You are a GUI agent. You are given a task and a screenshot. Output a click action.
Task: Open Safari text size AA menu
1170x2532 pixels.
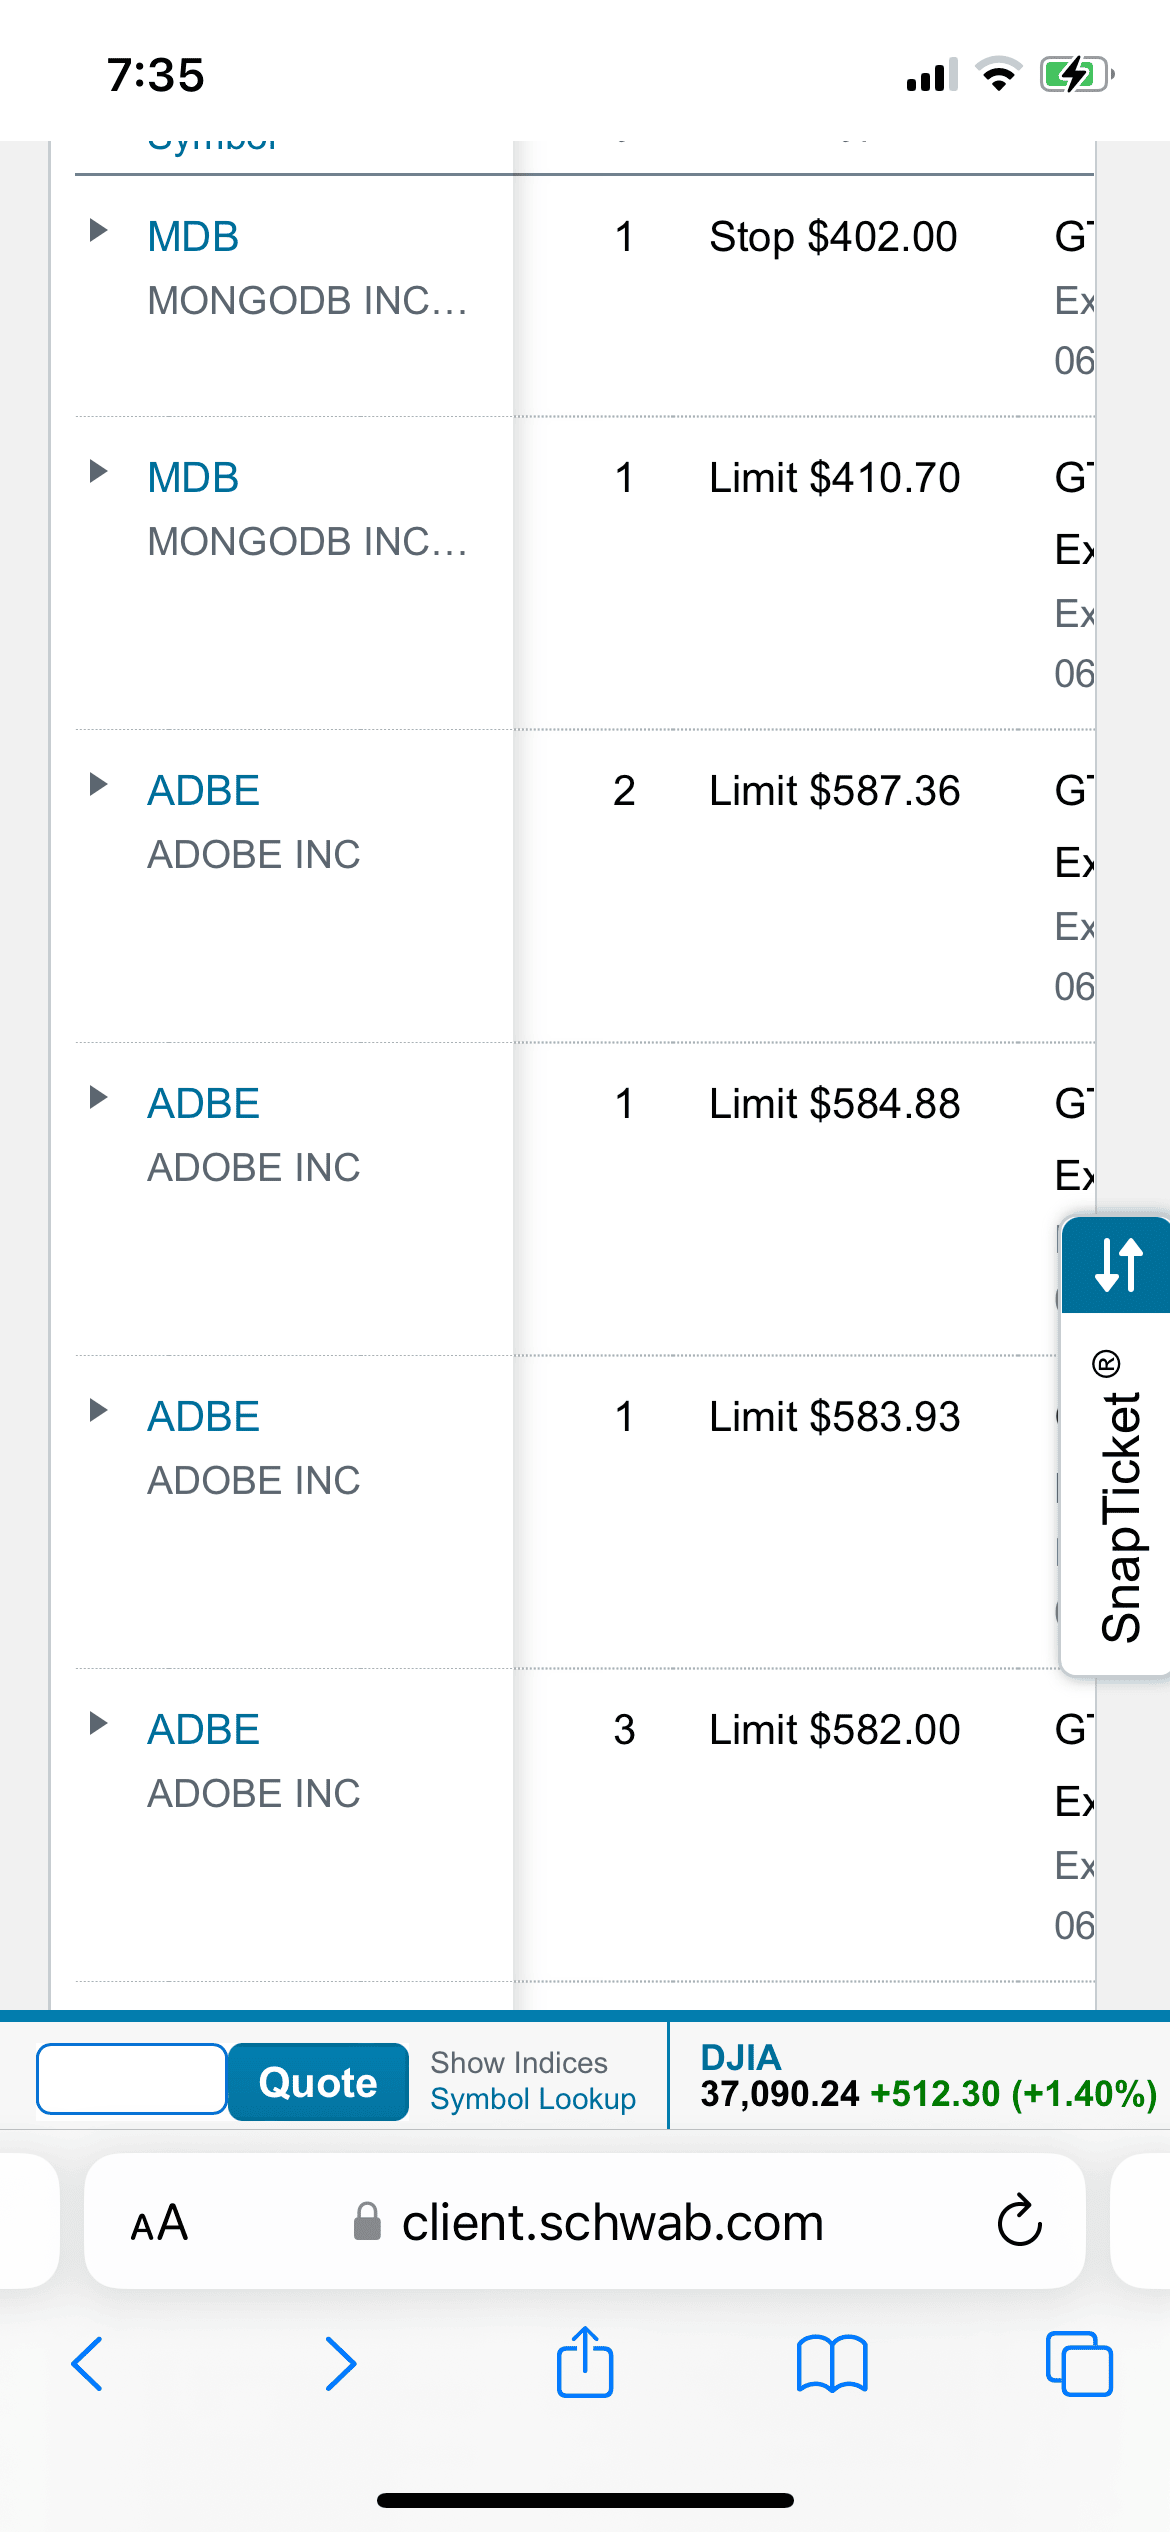coord(160,2223)
